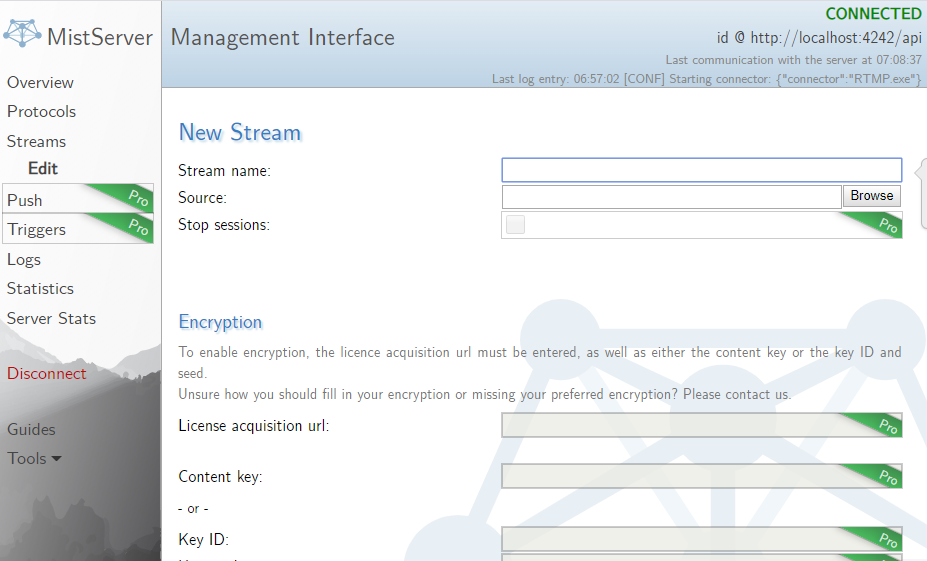Click the Last log entry line
The image size is (927, 561).
click(x=706, y=79)
